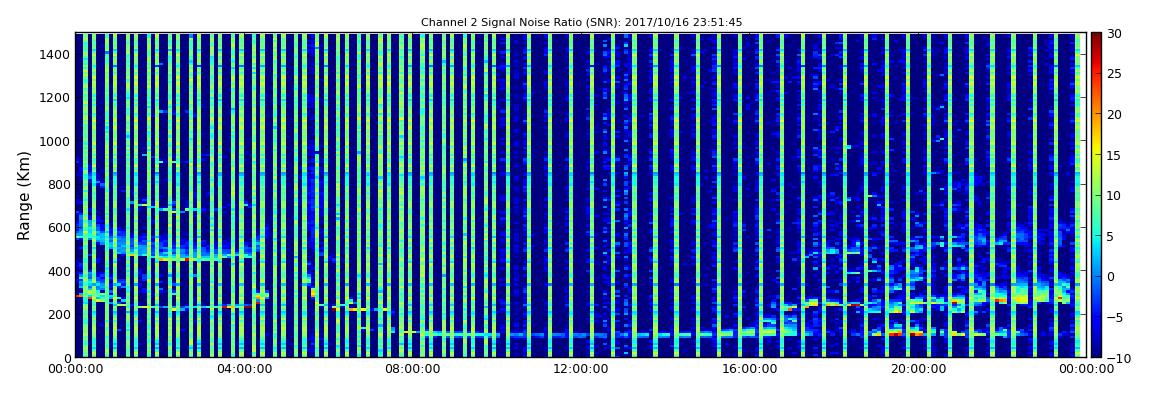Click the colorbar '10' tick label

coord(1114,196)
